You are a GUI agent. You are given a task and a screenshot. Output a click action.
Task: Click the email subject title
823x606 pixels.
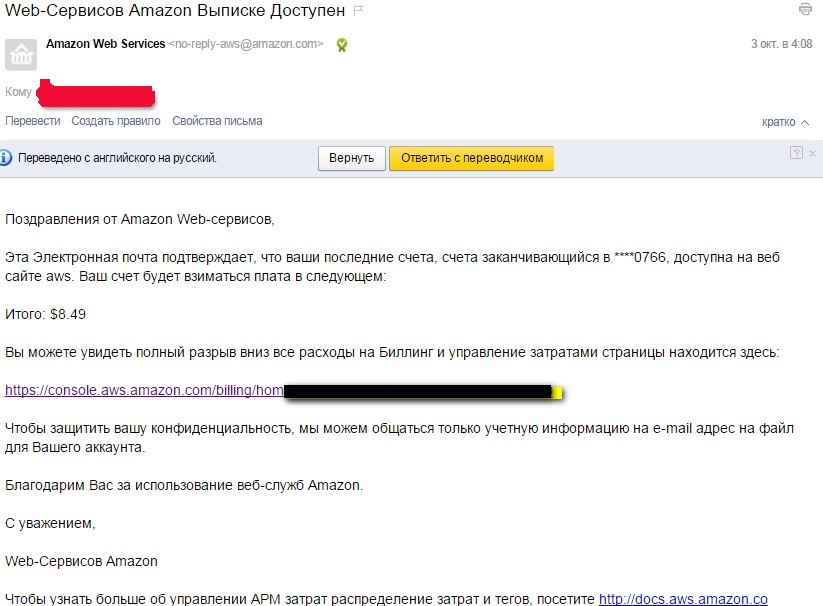click(x=175, y=10)
